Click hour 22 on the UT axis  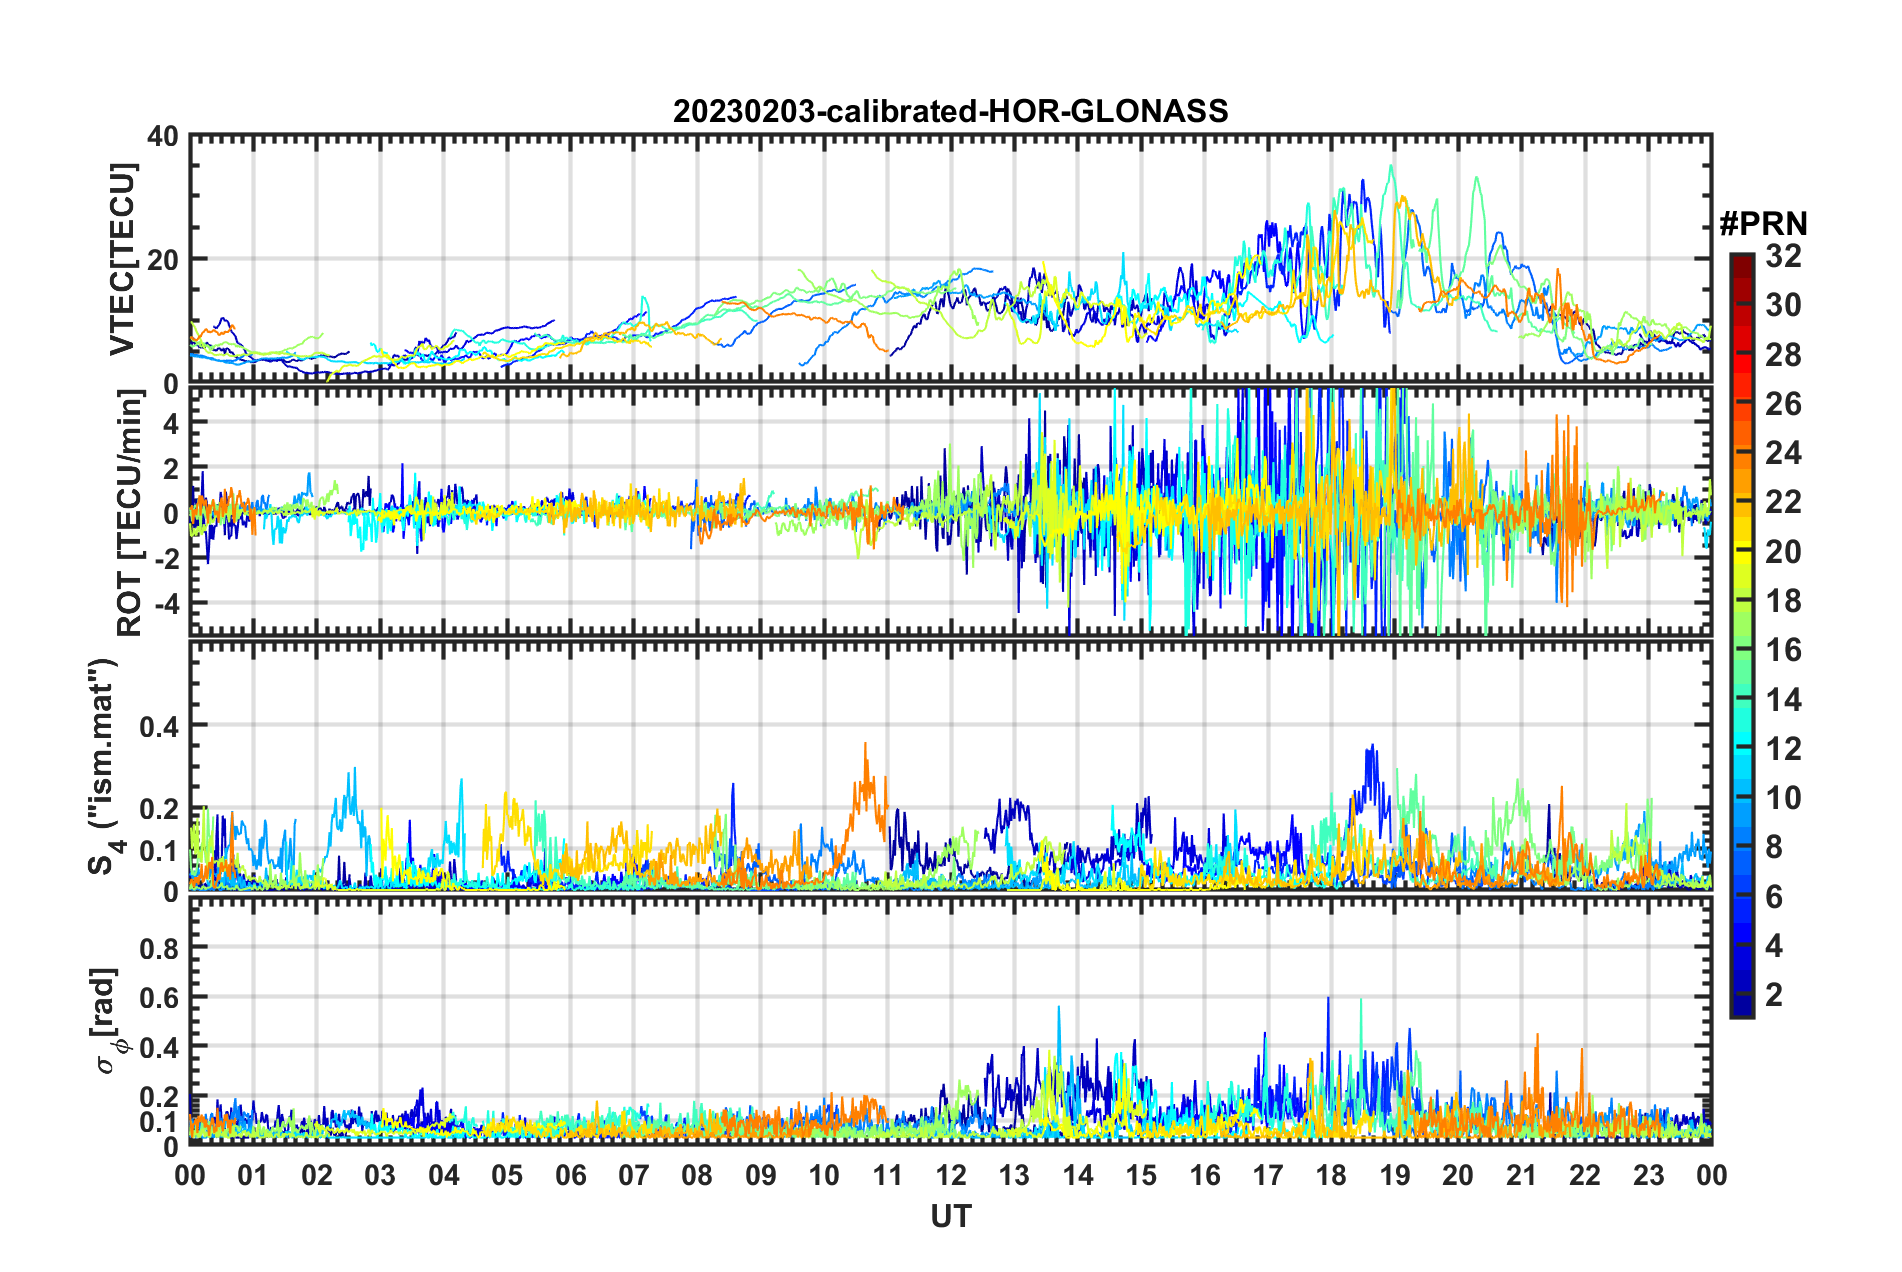click(x=1585, y=1175)
